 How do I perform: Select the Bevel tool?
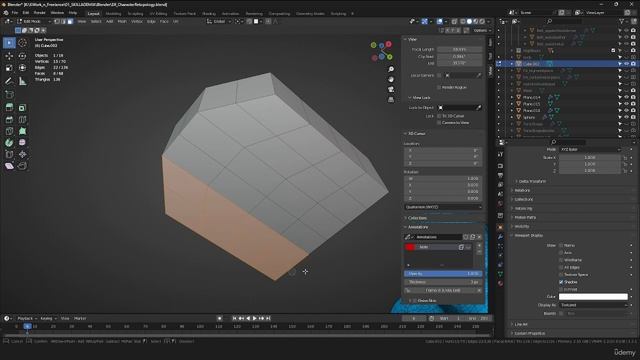9,120
